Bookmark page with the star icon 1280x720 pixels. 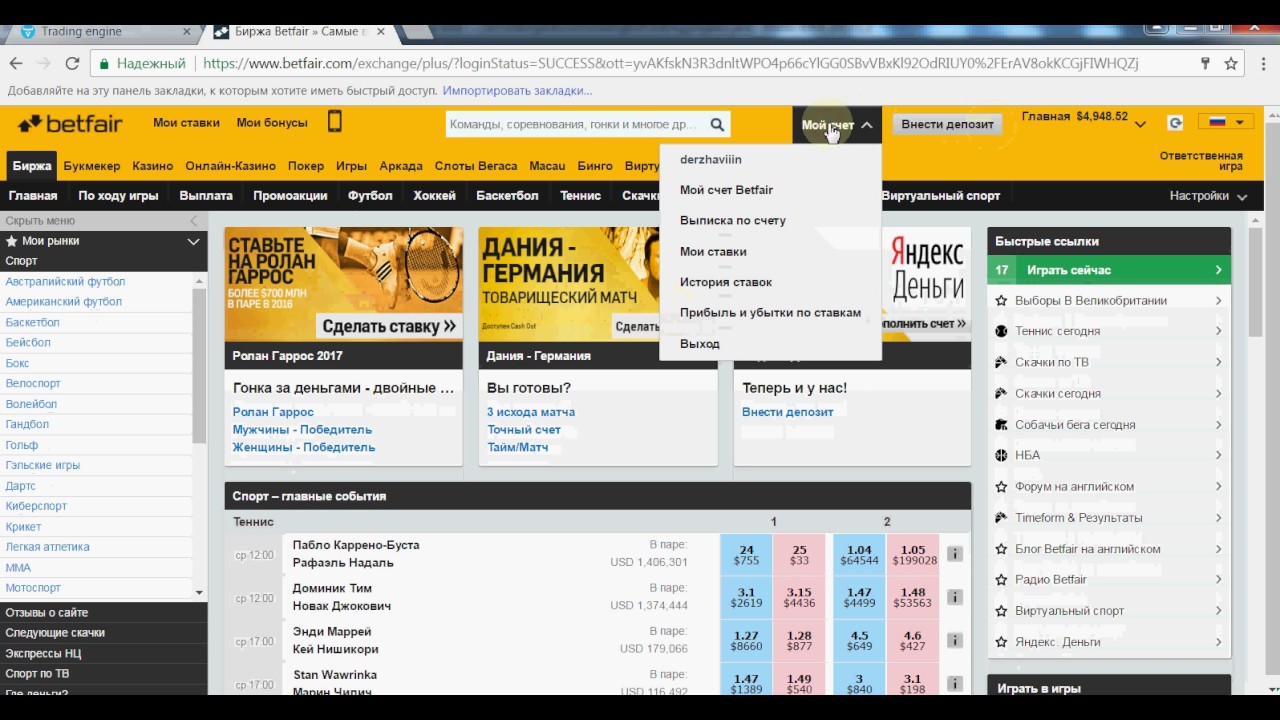1231,63
